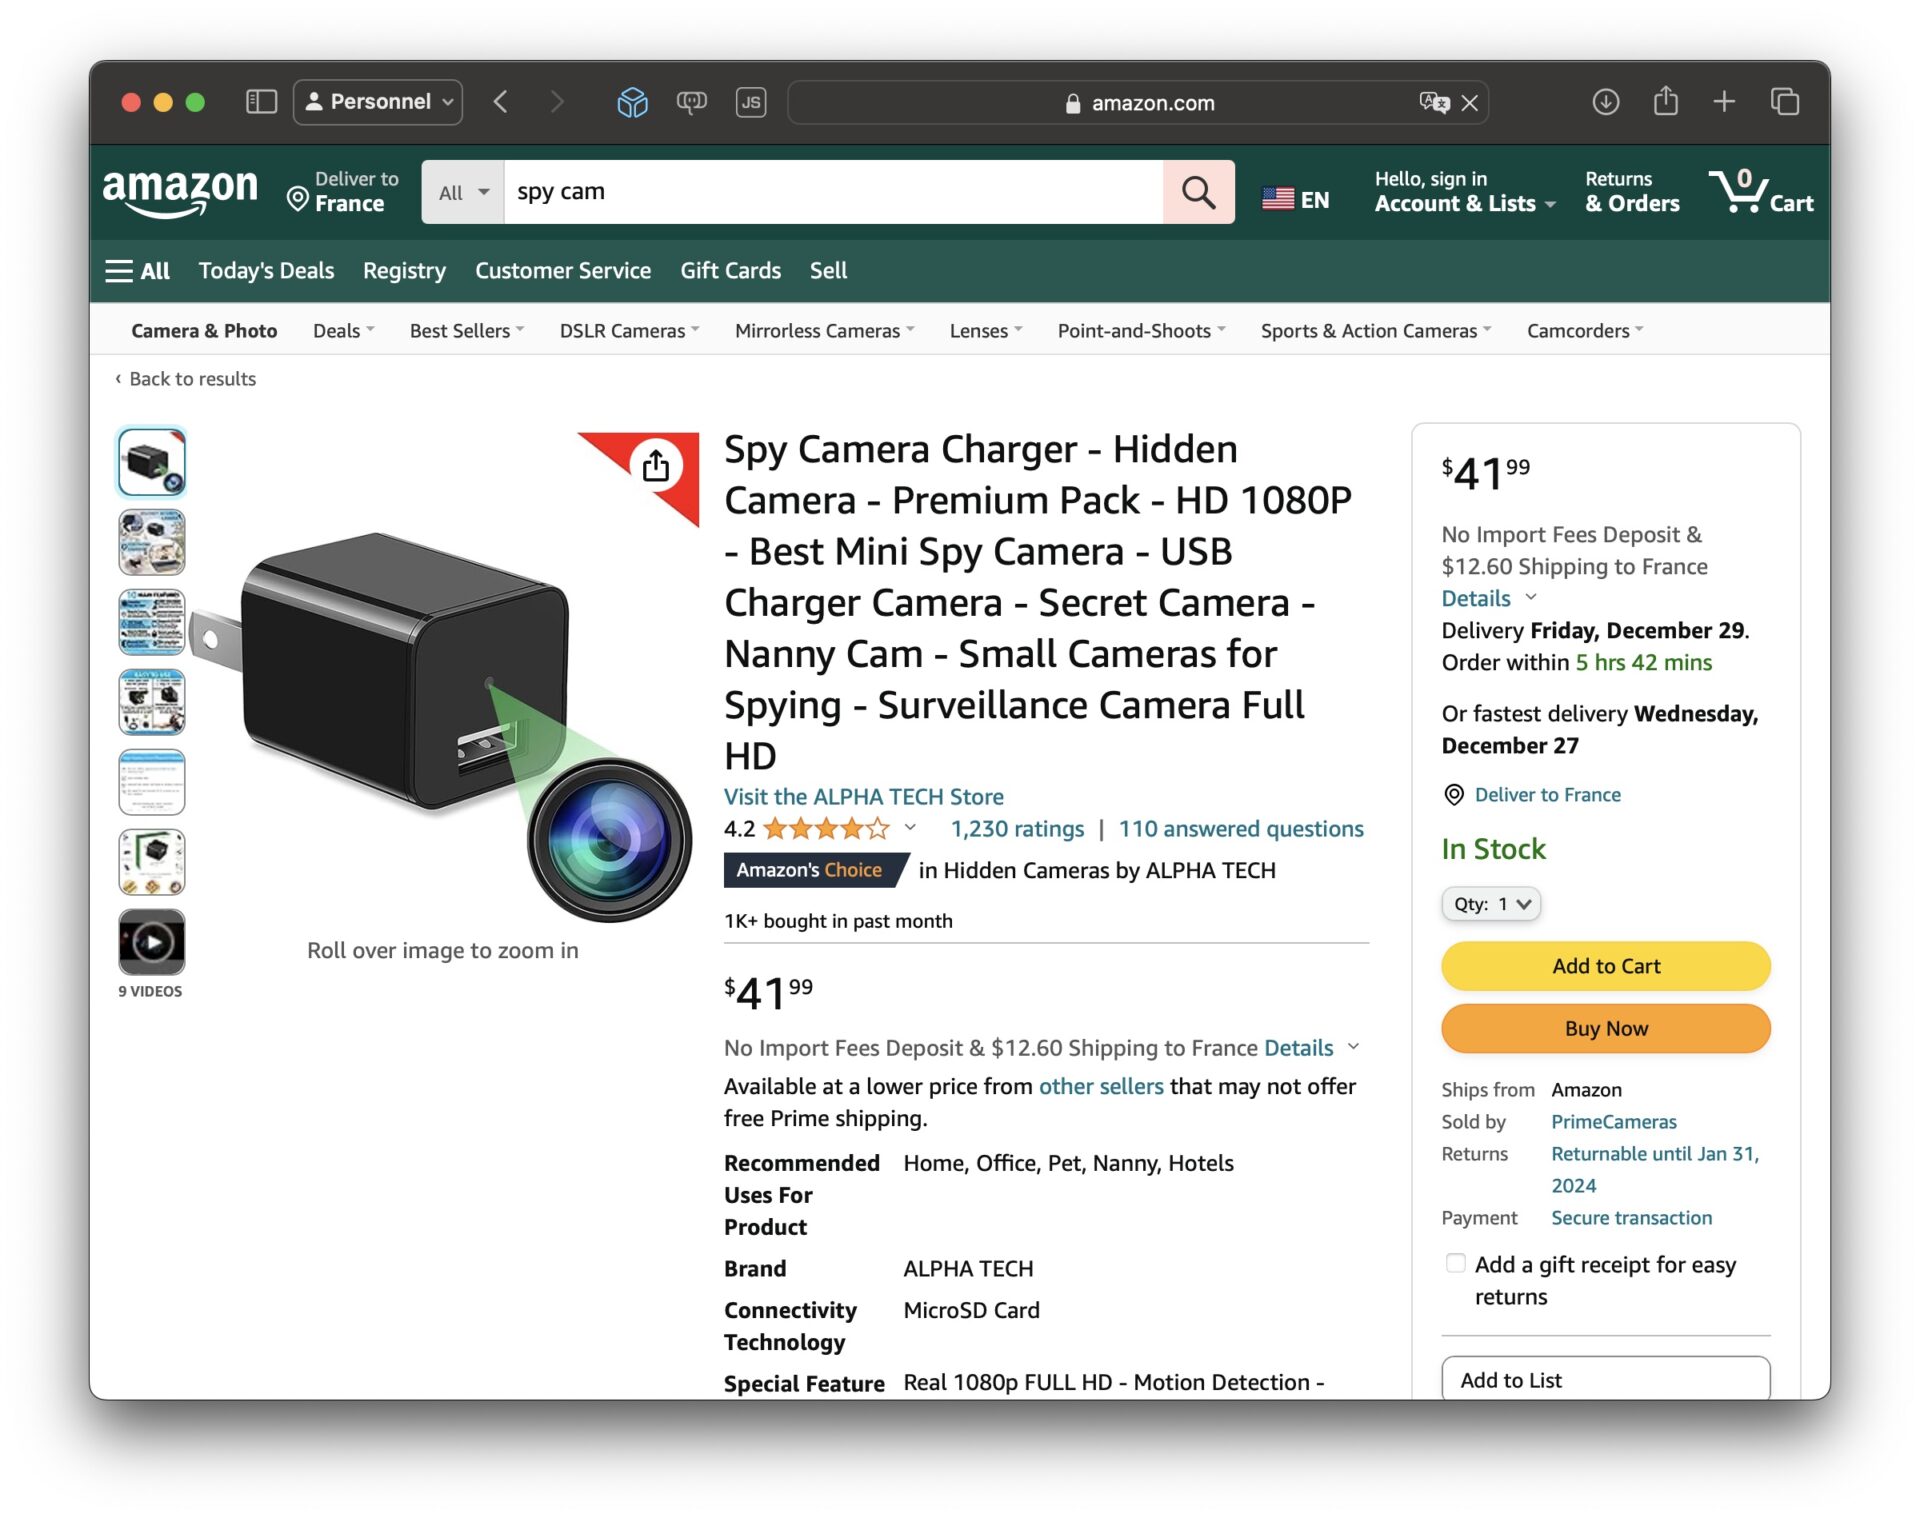1920x1518 pixels.
Task: Open the Lenses menu
Action: coord(986,331)
